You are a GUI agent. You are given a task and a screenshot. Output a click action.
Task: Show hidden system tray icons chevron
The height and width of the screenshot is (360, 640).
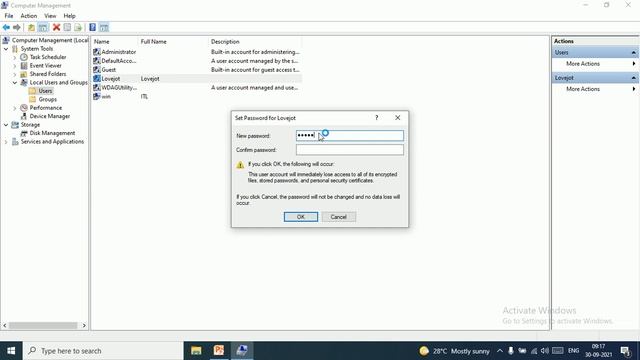(500, 351)
